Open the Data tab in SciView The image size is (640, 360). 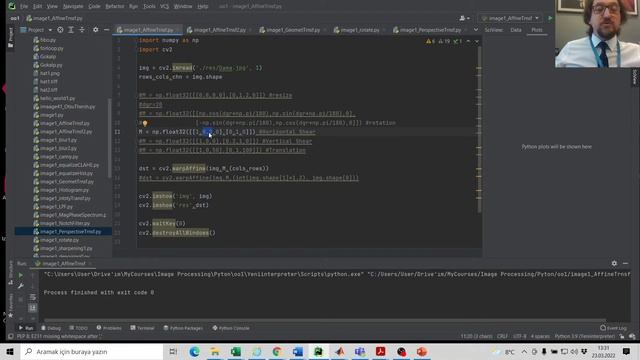pyautogui.click(x=516, y=30)
